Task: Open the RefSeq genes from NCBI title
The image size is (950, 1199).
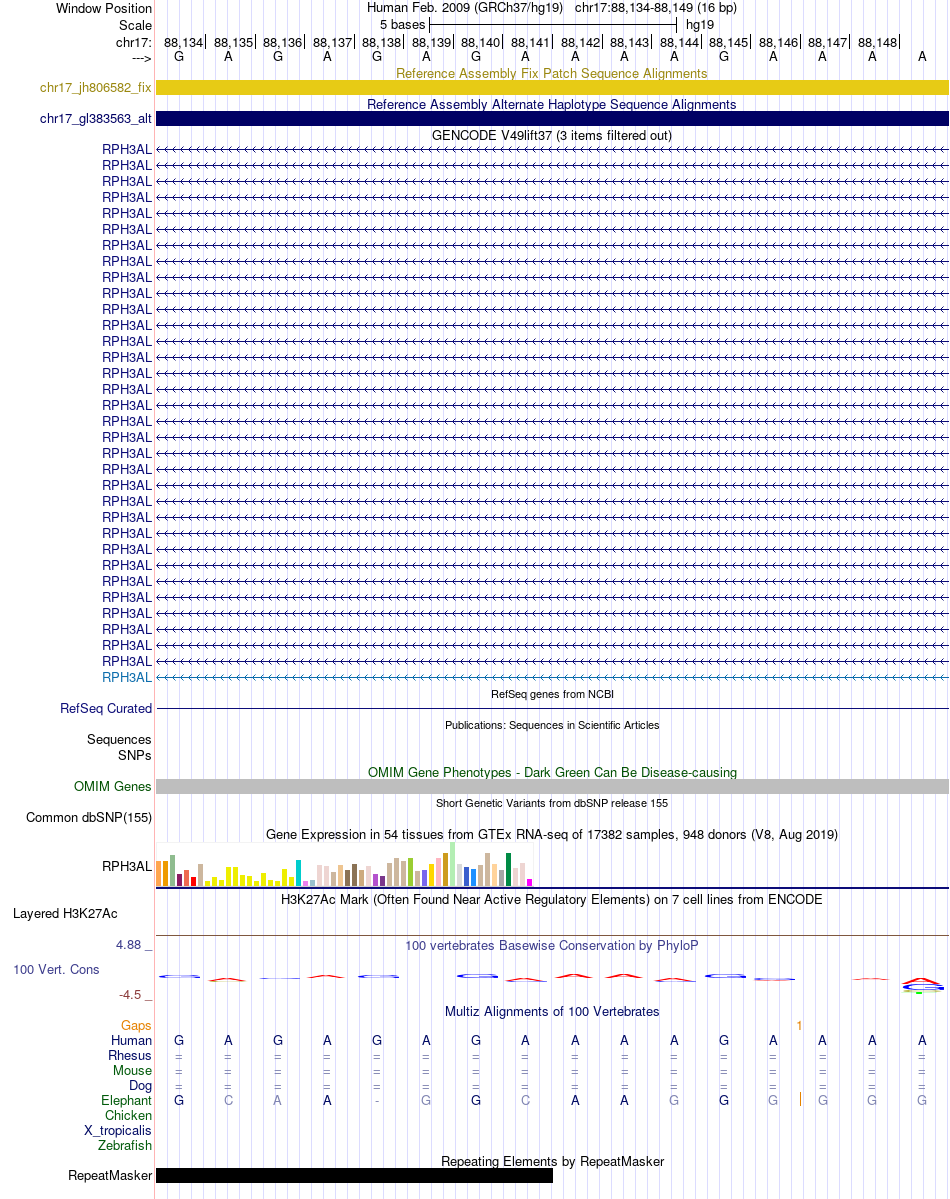Action: coord(551,694)
